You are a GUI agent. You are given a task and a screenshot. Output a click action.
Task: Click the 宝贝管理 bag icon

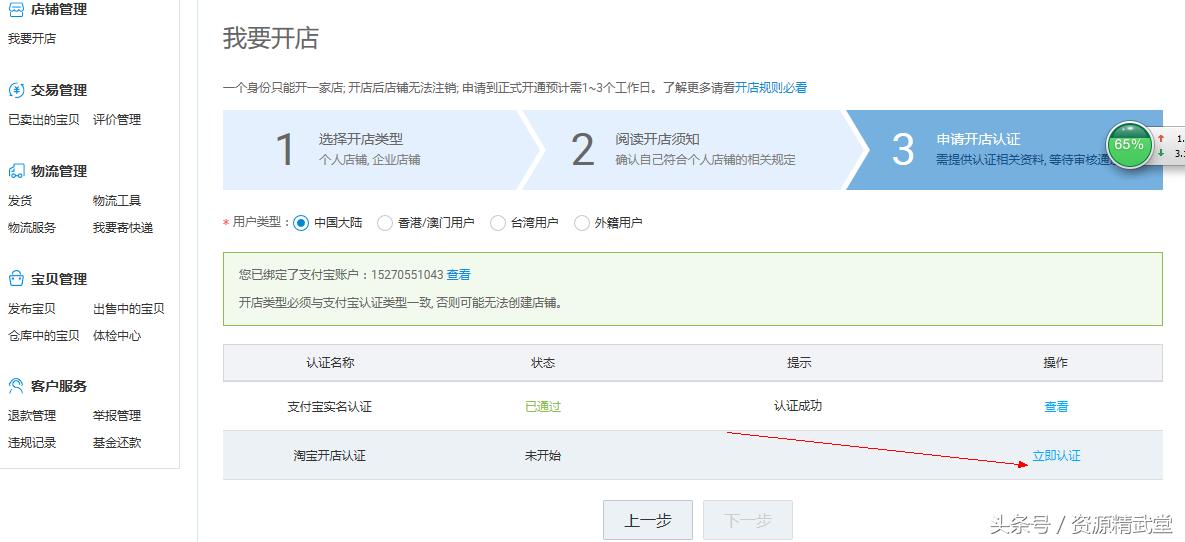[16, 279]
